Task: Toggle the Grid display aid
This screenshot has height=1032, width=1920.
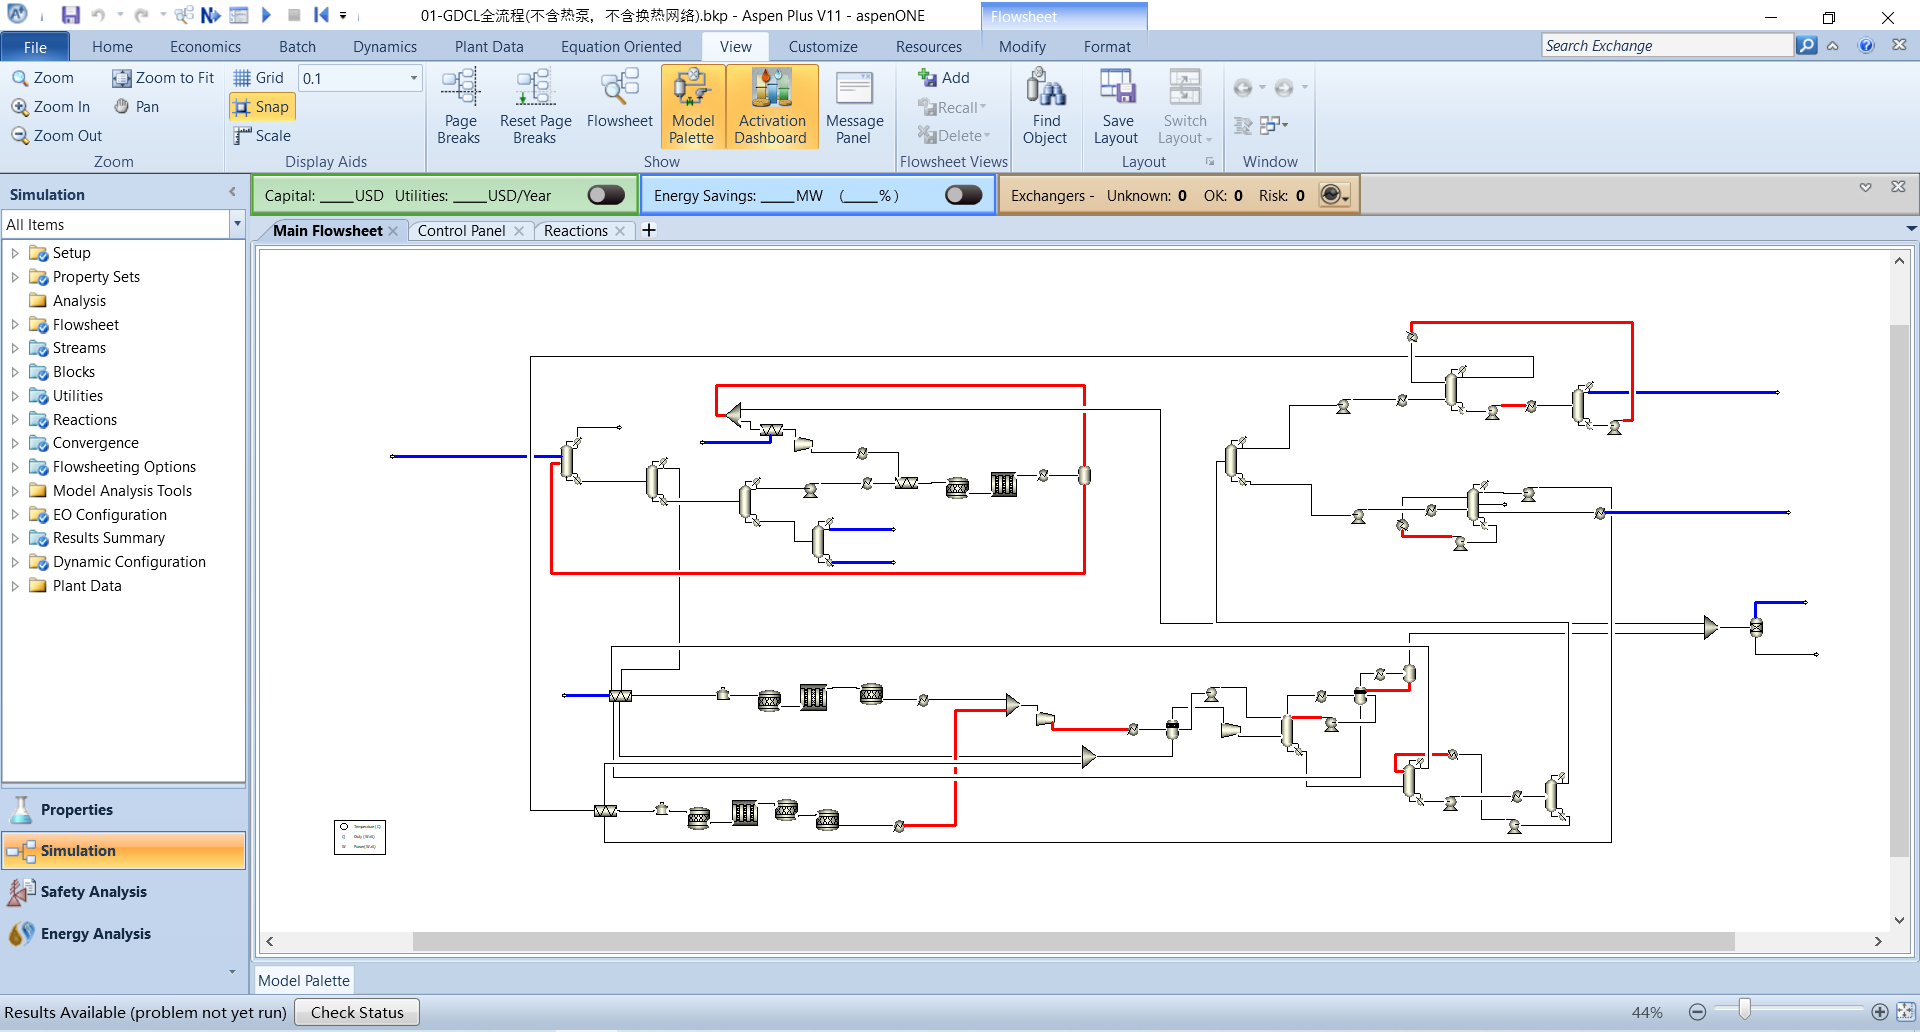Action: [x=259, y=78]
